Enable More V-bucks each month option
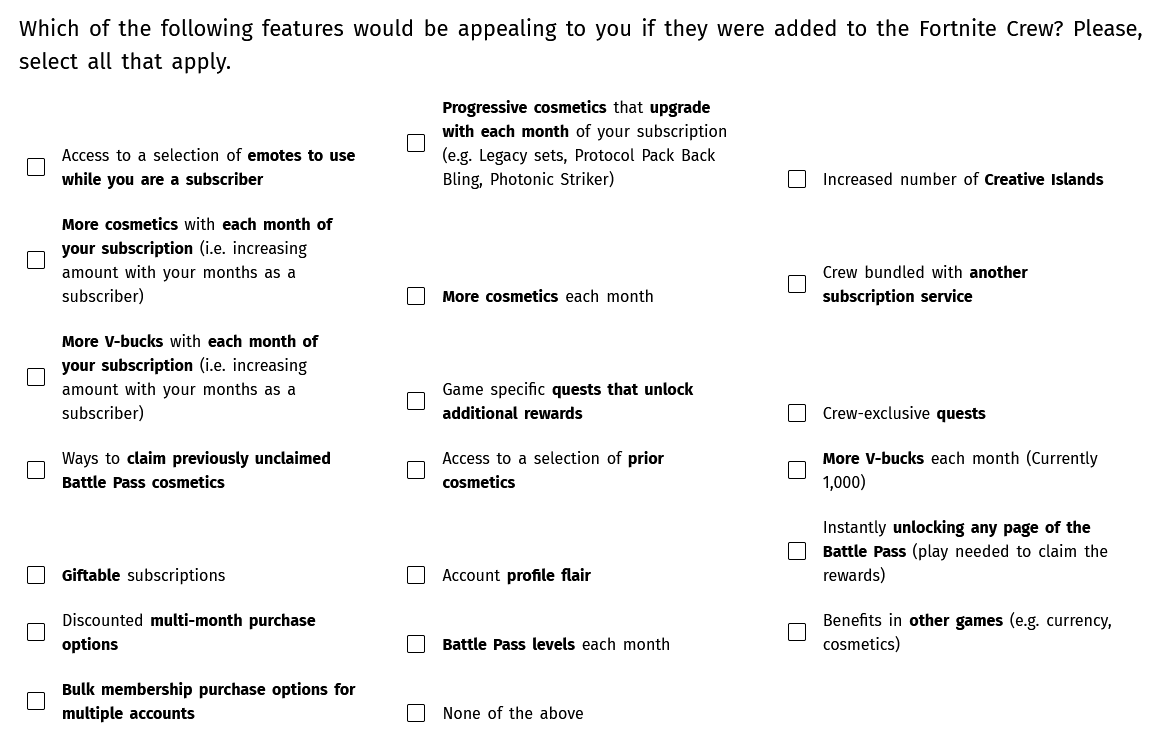Image resolution: width=1157 pixels, height=756 pixels. tap(797, 470)
